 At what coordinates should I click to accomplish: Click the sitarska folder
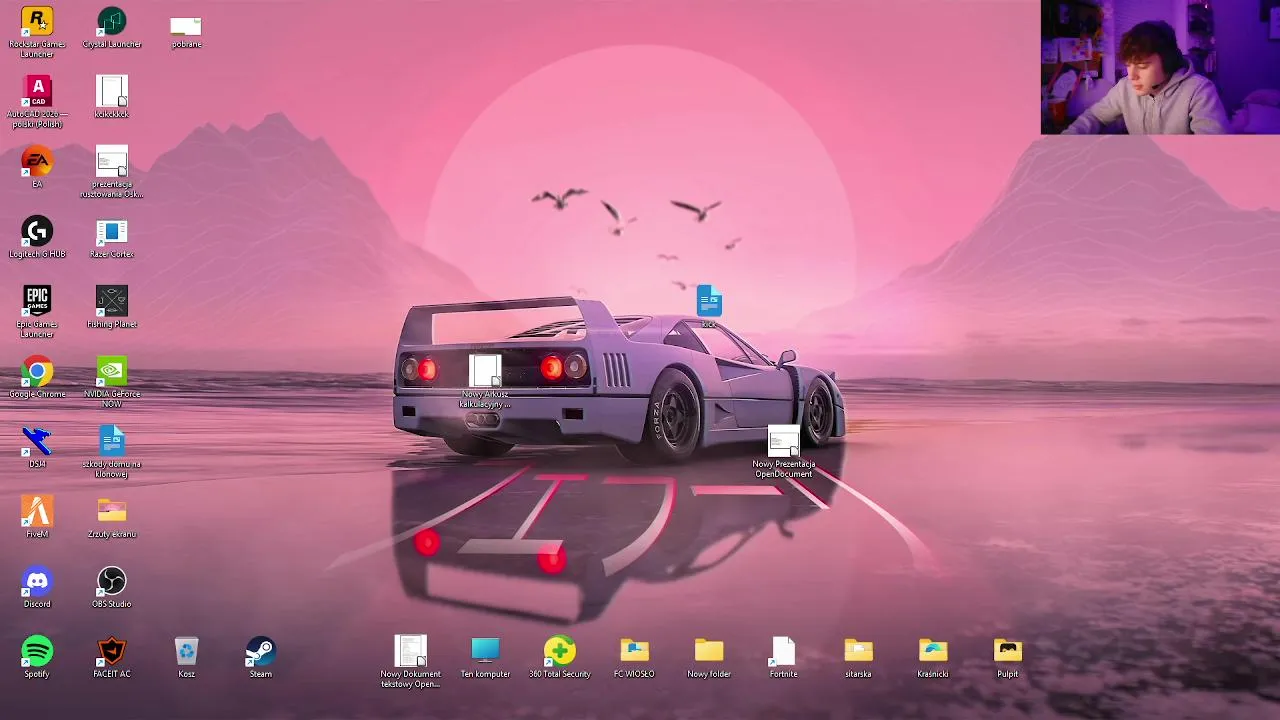coord(858,657)
